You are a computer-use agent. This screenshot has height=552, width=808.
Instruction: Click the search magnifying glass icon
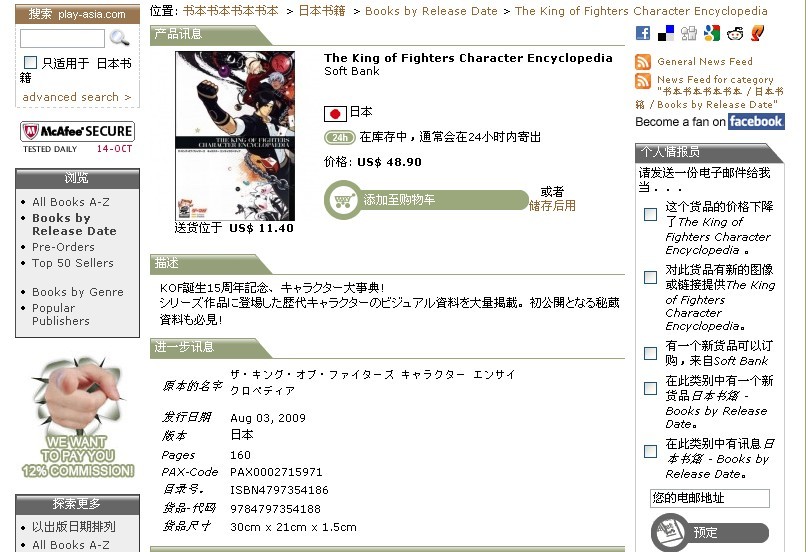point(119,38)
